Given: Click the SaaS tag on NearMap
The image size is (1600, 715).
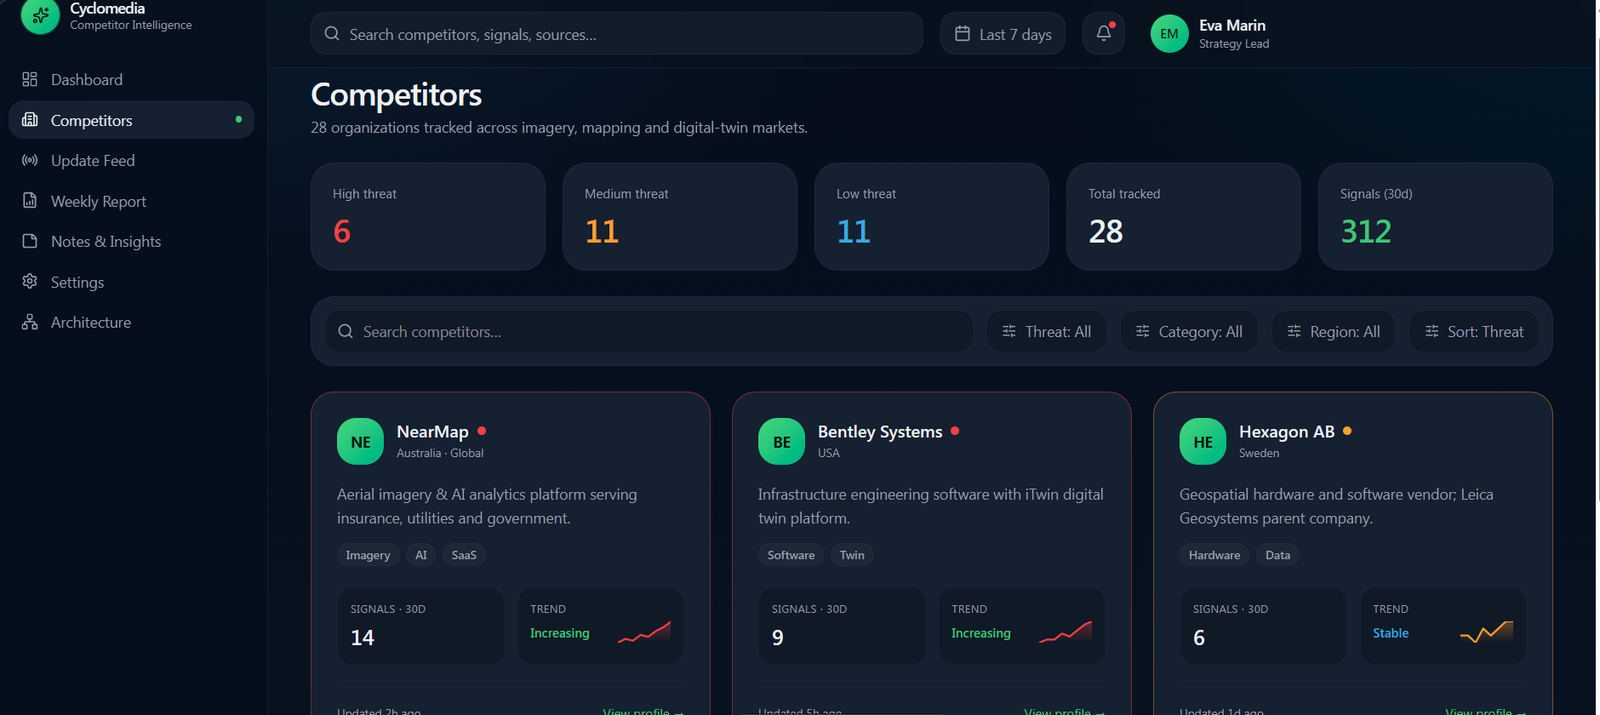Looking at the screenshot, I should click(x=464, y=555).
